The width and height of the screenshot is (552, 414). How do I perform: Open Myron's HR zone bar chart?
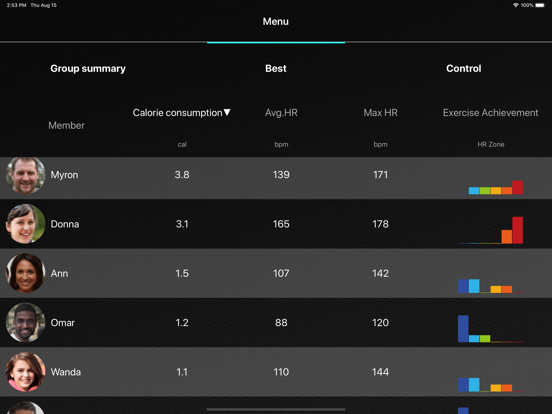click(490, 187)
